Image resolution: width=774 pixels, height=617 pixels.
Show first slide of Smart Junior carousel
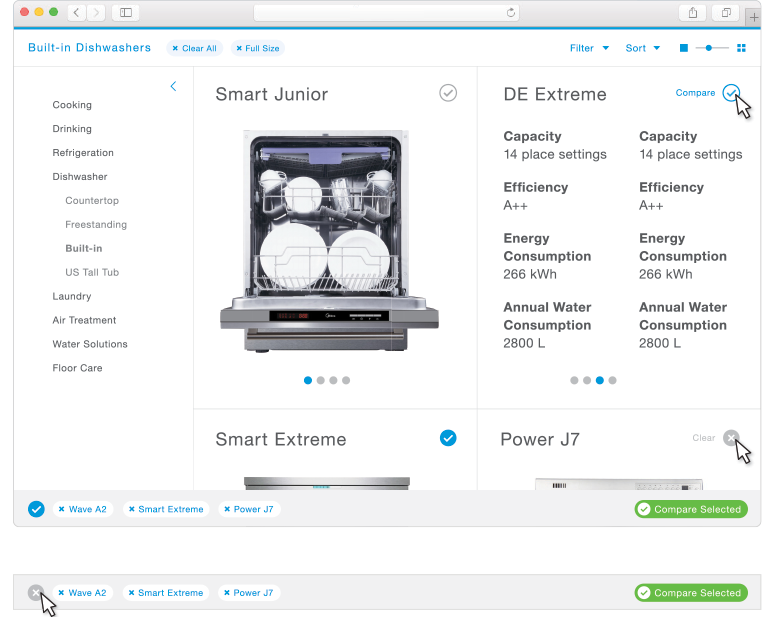308,380
